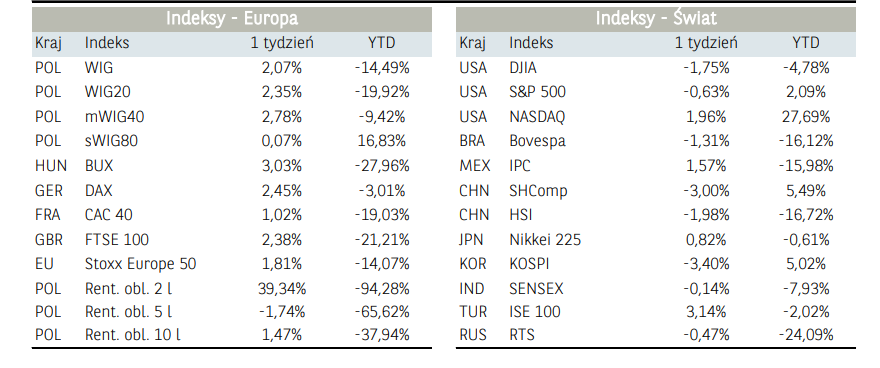Click the Indeksy - Świat table header
The width and height of the screenshot is (880, 368).
(656, 19)
